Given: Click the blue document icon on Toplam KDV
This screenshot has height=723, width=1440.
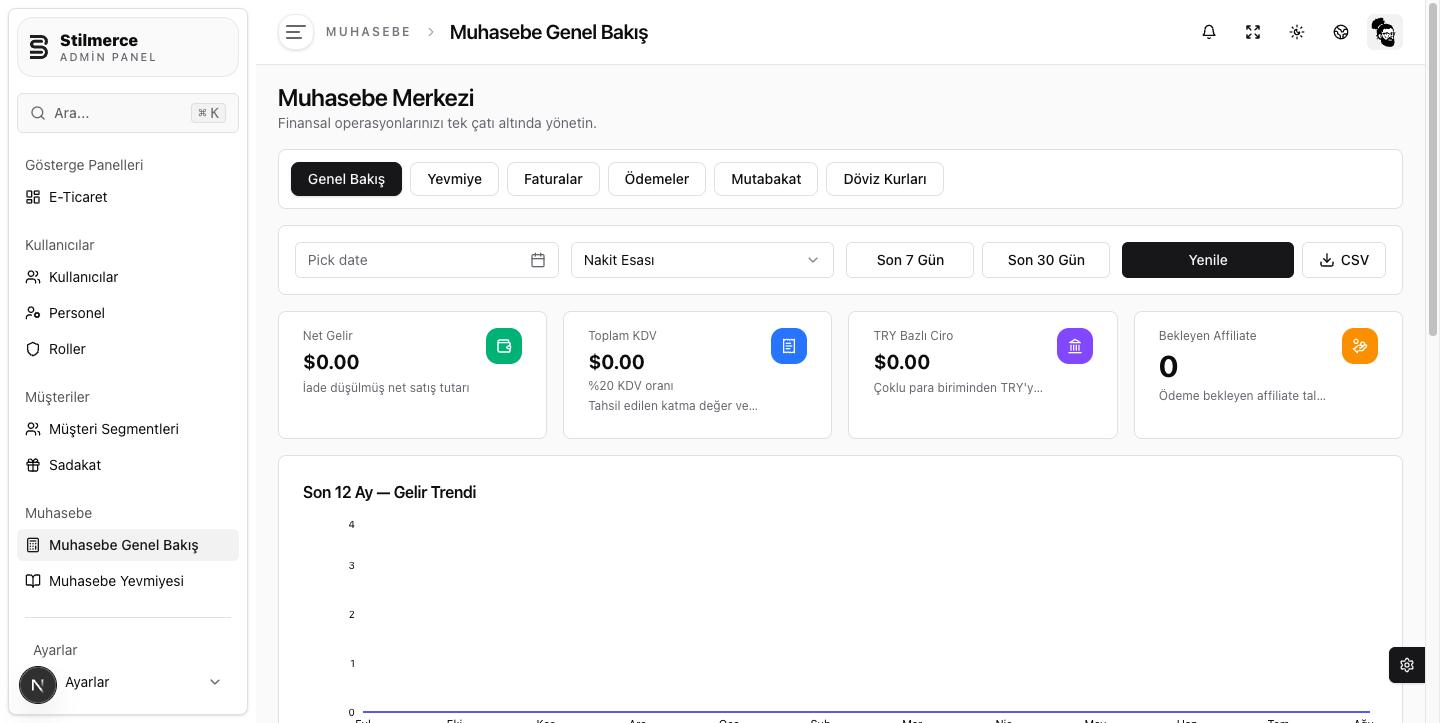Looking at the screenshot, I should [x=789, y=346].
